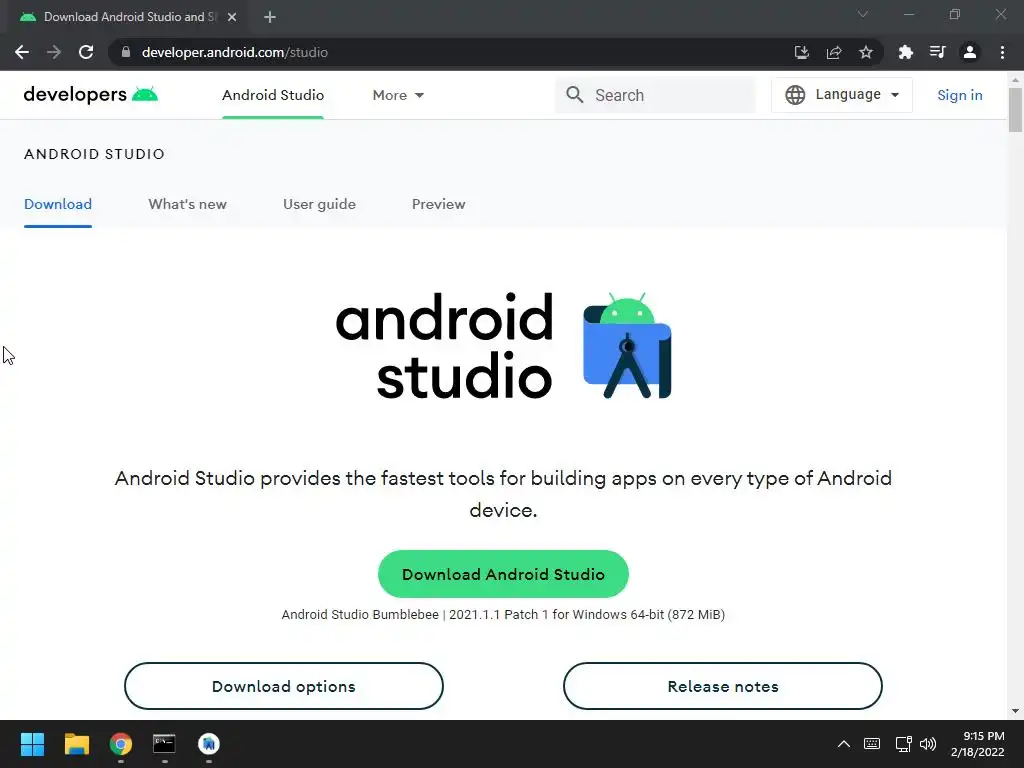Click the Sign in link

point(959,95)
